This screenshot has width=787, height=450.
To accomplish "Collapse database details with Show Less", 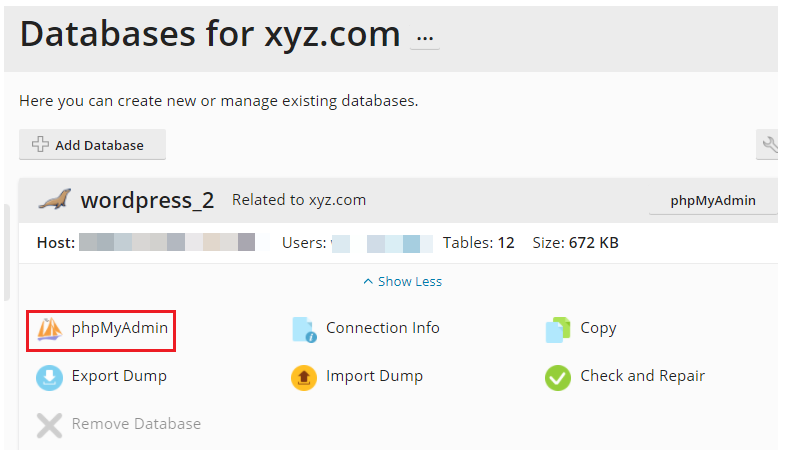I will 402,282.
